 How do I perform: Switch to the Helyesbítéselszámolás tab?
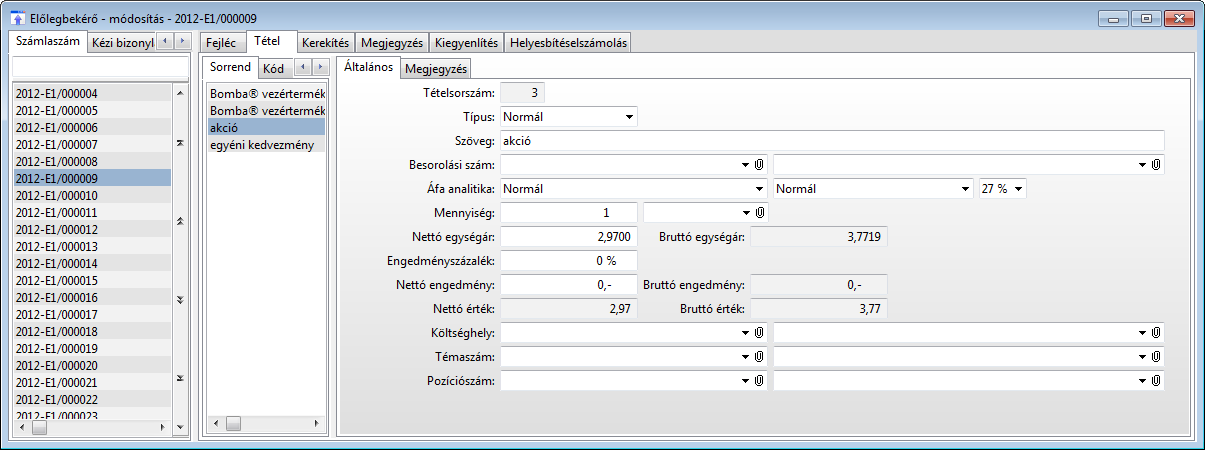pyautogui.click(x=567, y=43)
